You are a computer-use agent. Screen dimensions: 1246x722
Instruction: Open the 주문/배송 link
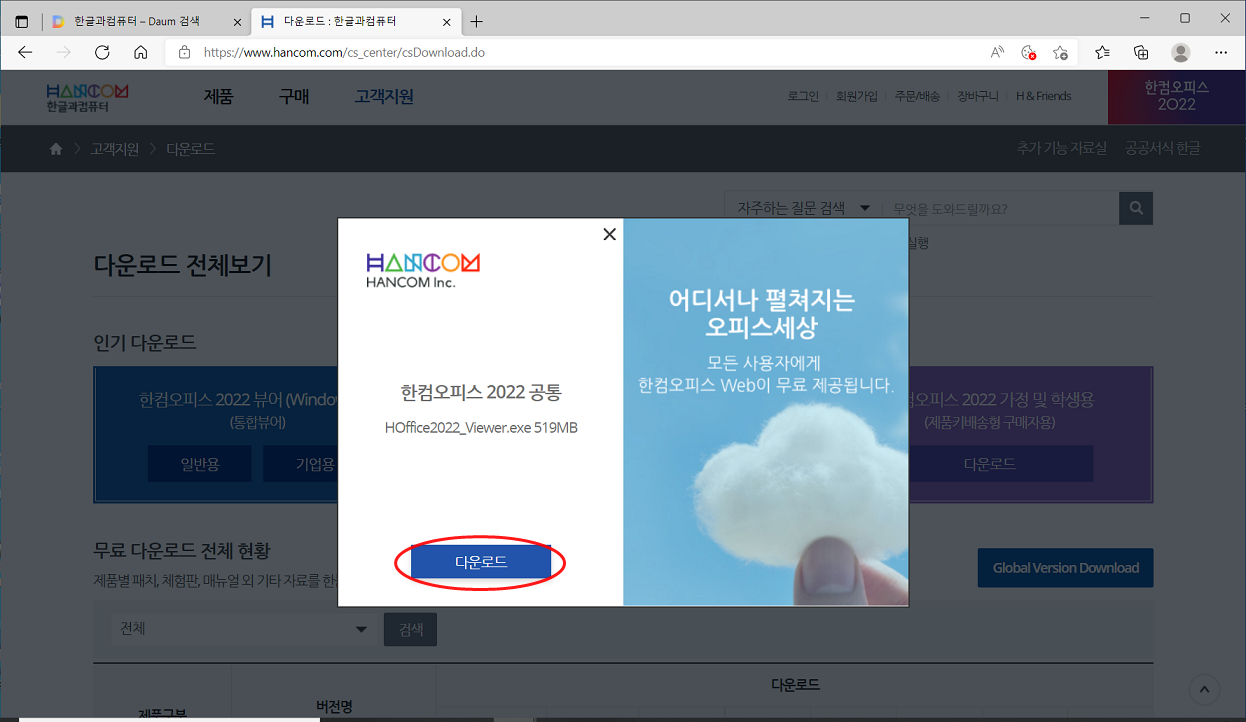point(917,96)
